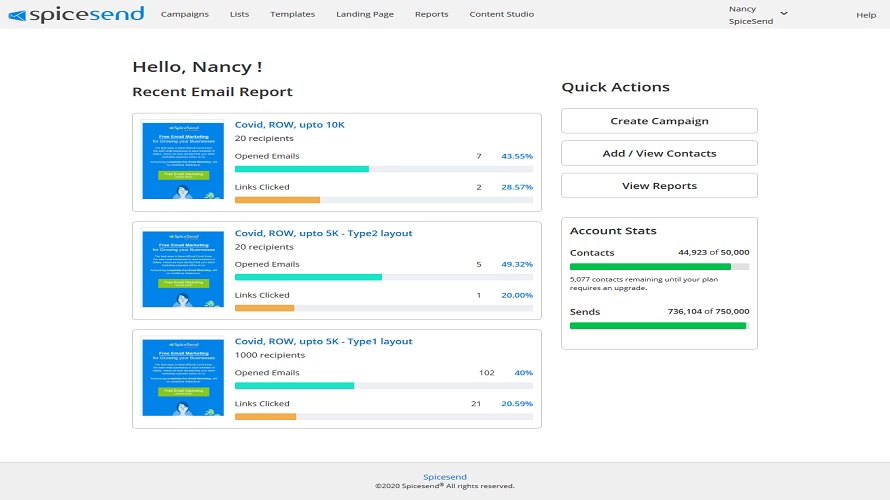This screenshot has height=500, width=890.
Task: Click thumbnail of the Type2 layout campaign
Action: 183,269
